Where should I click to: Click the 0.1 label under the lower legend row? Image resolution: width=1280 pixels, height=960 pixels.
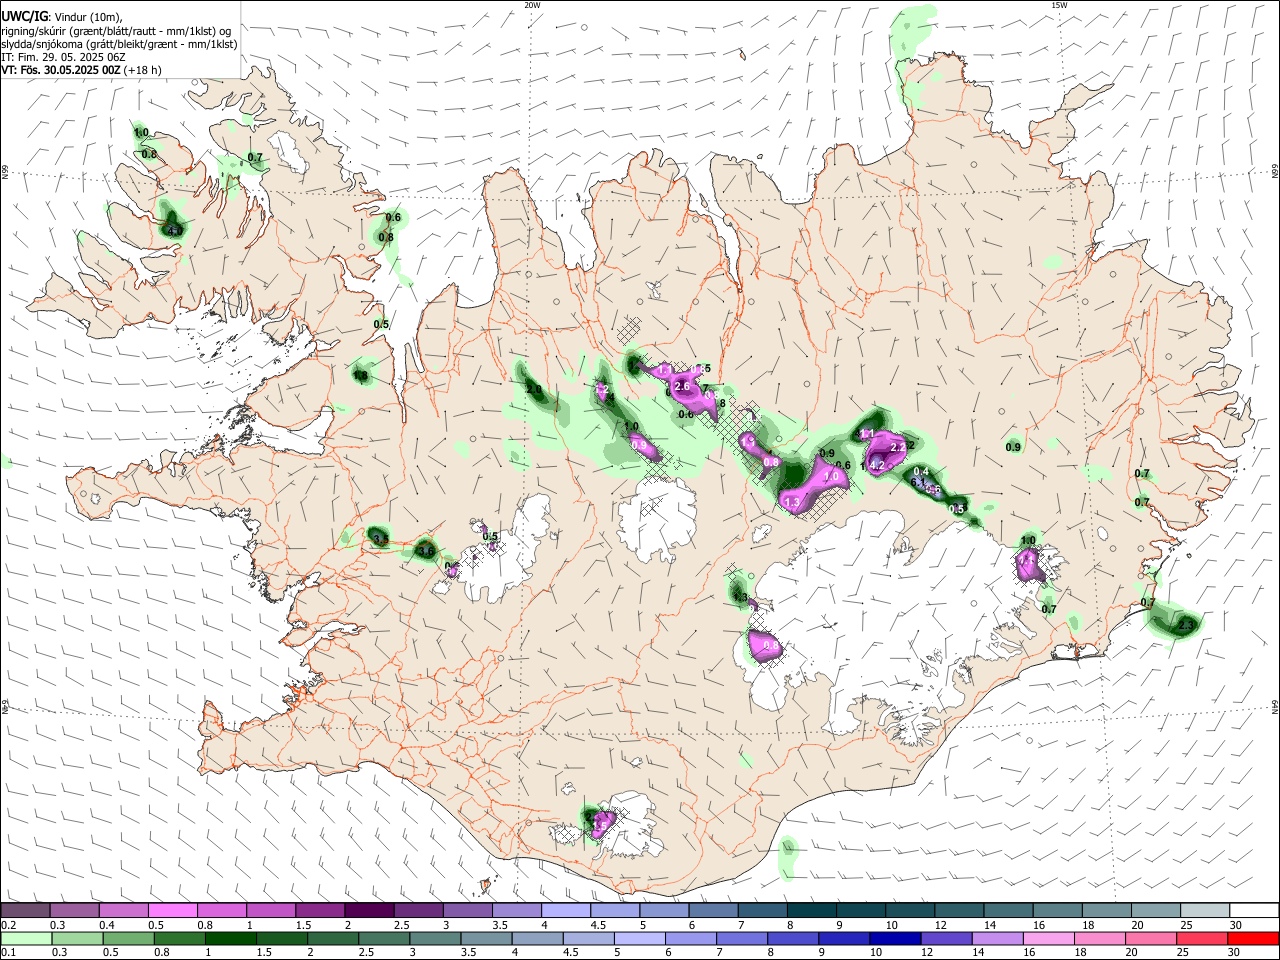pos(8,953)
